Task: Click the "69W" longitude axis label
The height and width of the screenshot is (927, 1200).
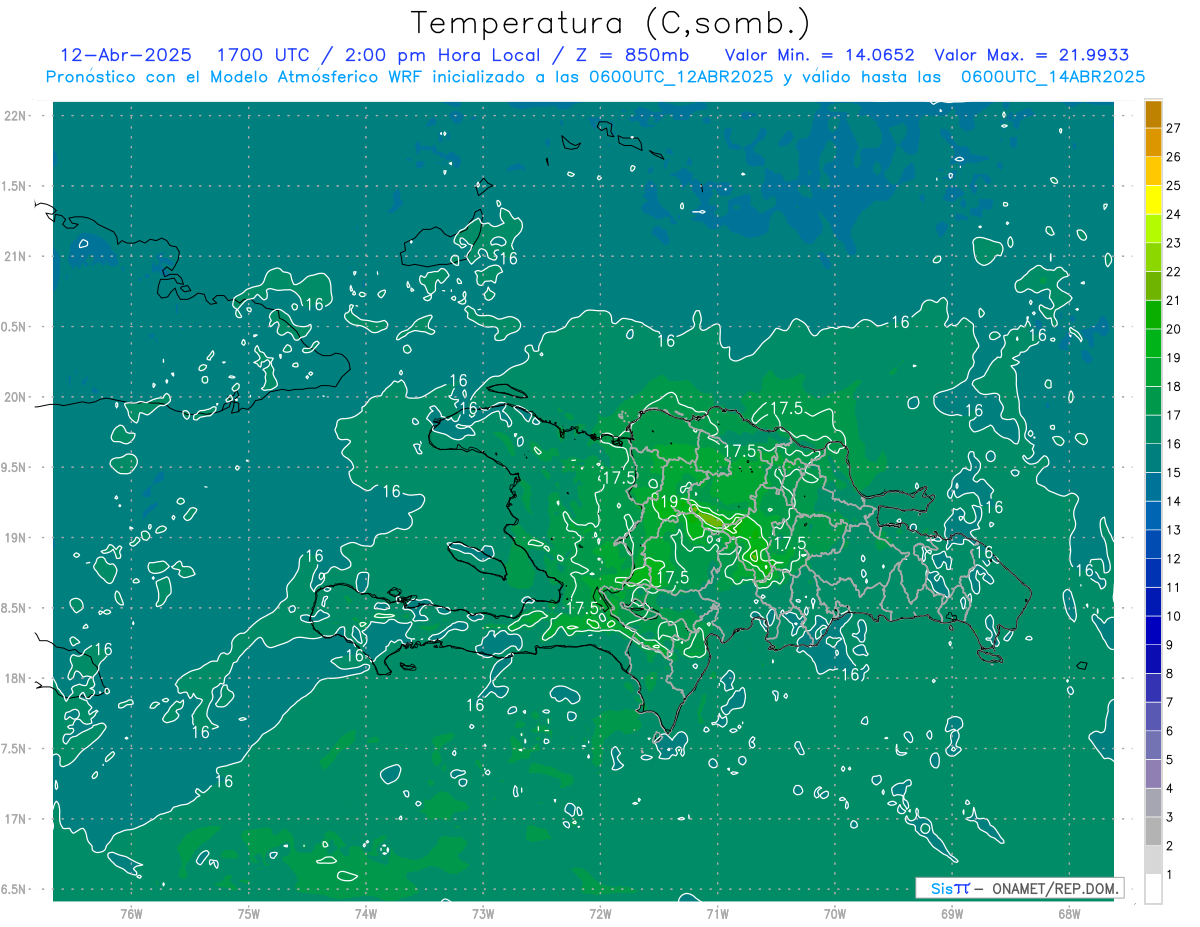Action: pyautogui.click(x=952, y=913)
